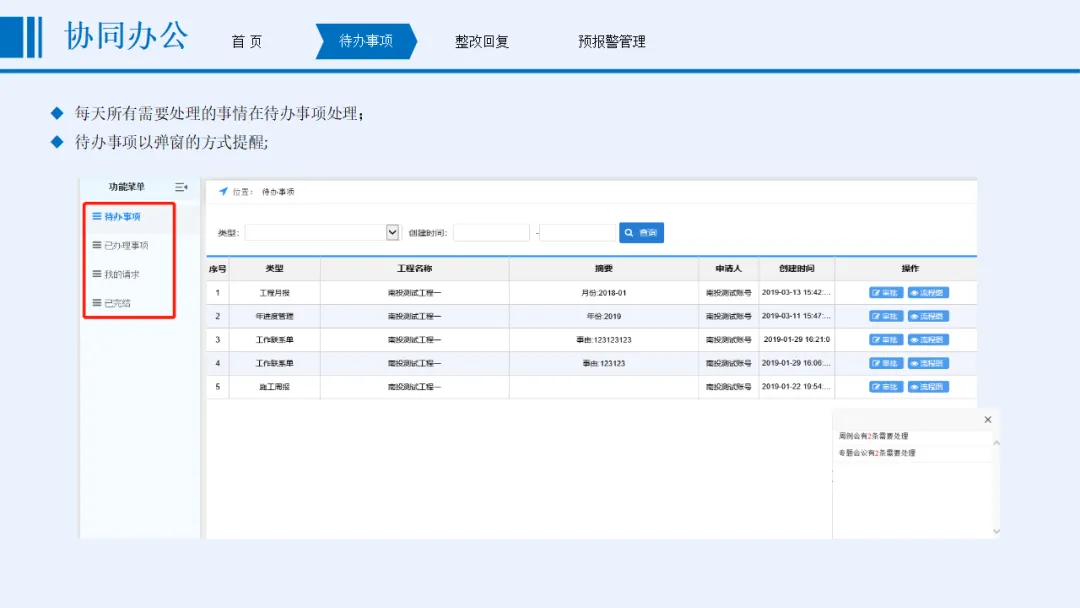Switch to the 整改回复 tab
This screenshot has width=1080, height=608.
tap(481, 41)
